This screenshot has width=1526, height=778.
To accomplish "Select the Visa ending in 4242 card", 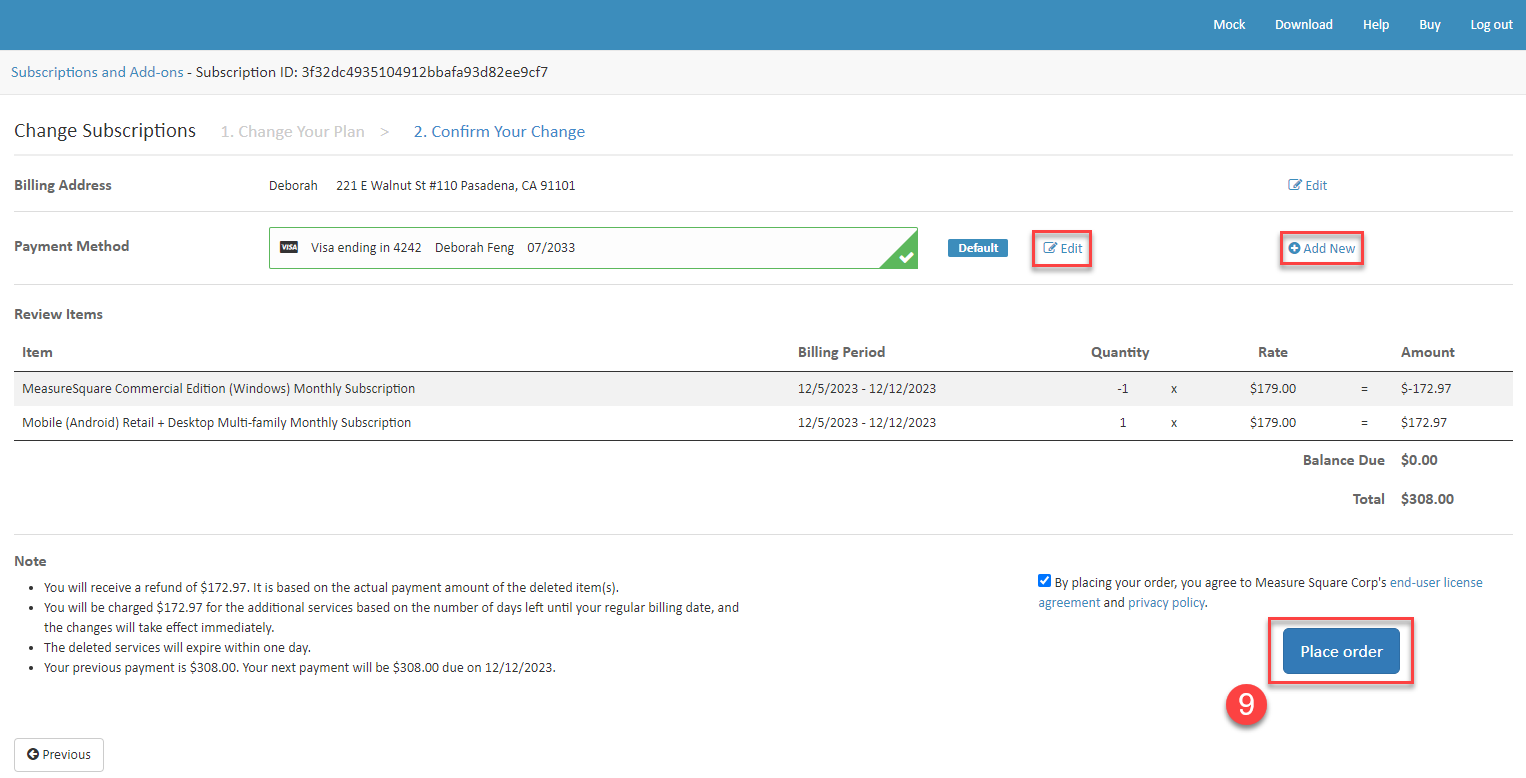I will [593, 248].
